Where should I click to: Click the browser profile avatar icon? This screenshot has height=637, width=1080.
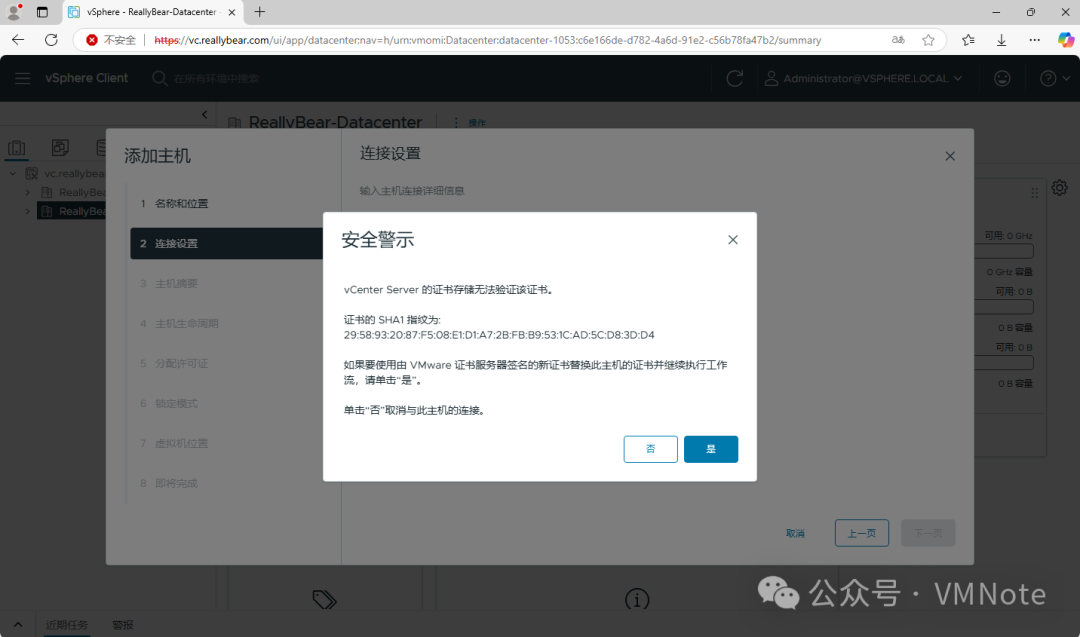[x=13, y=12]
